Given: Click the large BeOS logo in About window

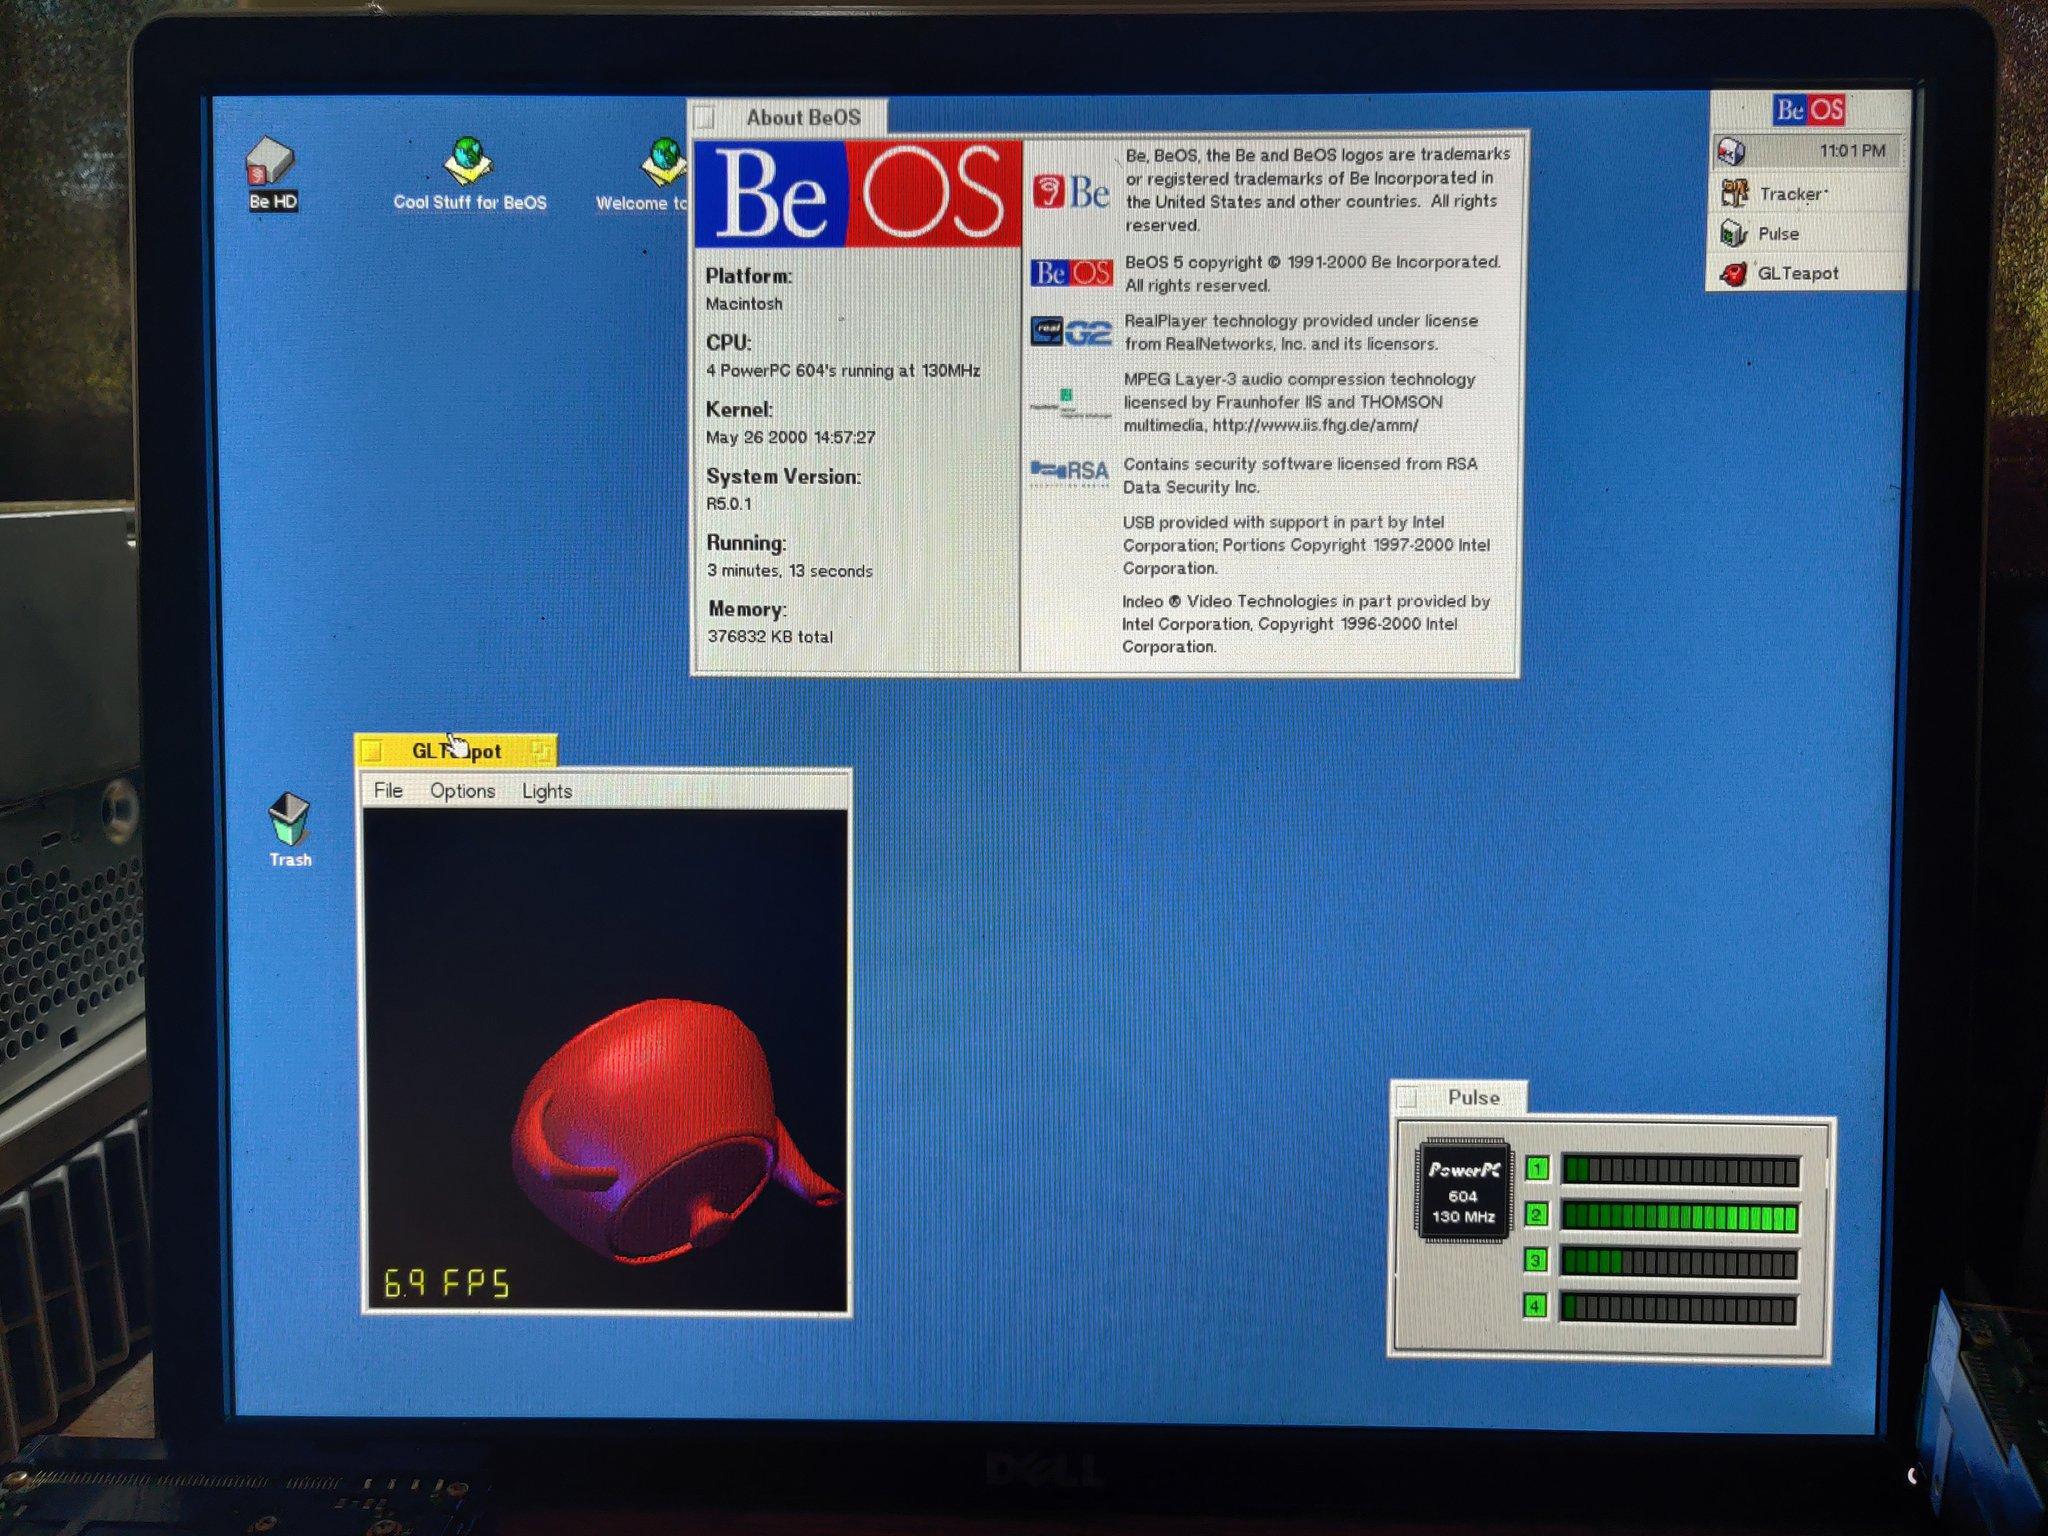Looking at the screenshot, I should pos(858,194).
